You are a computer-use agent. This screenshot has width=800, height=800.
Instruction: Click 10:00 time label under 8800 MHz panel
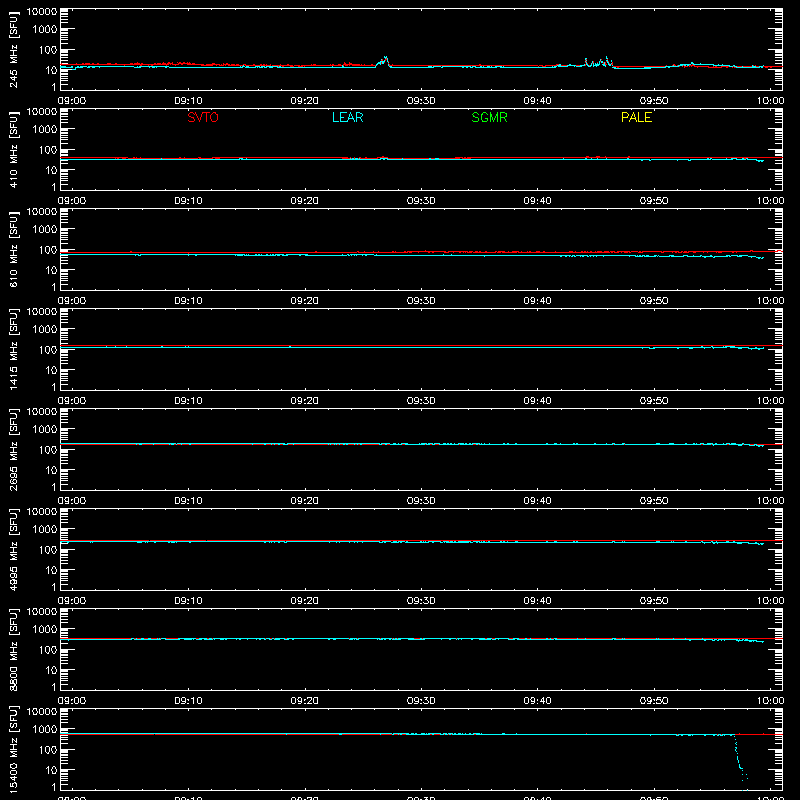(x=770, y=701)
